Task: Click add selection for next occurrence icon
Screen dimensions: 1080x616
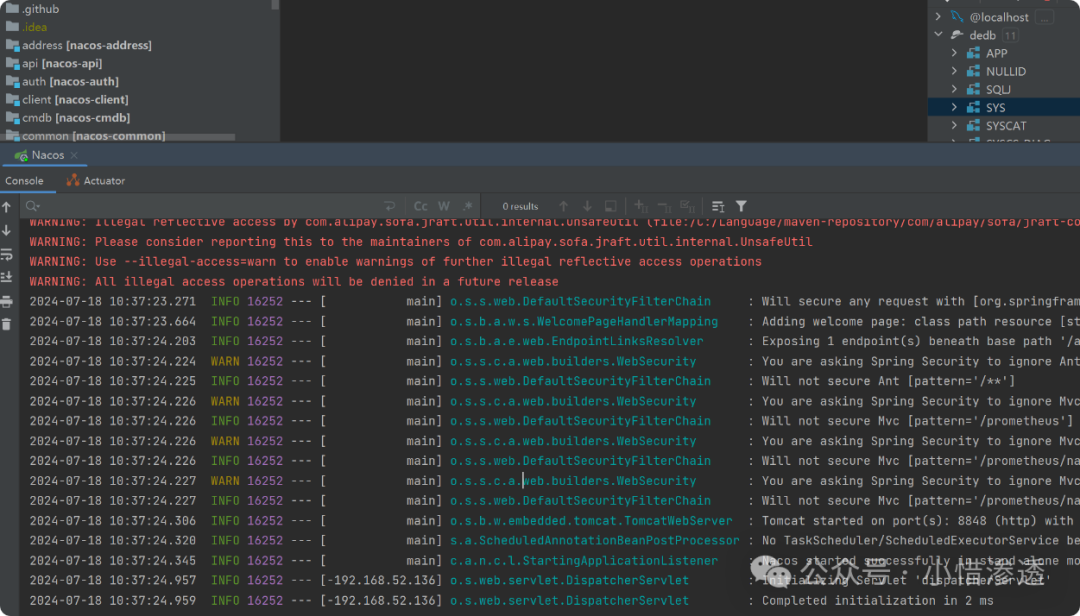Action: click(641, 206)
